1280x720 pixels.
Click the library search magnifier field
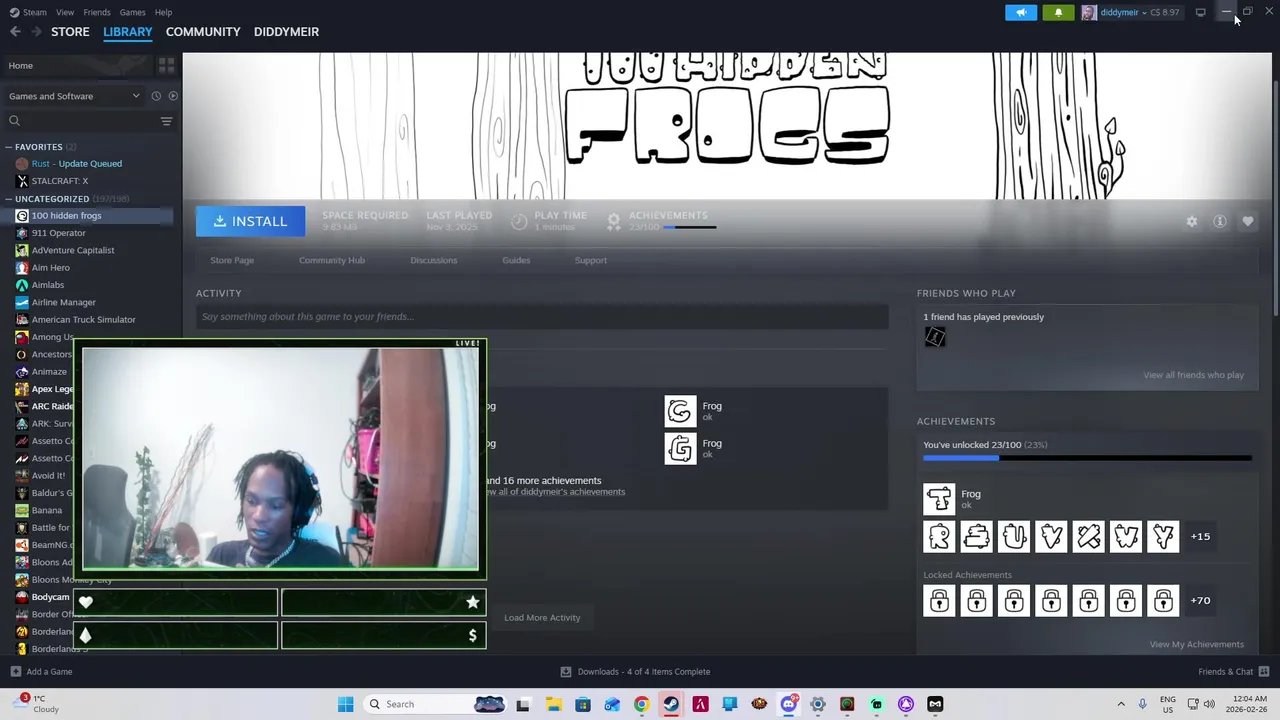tap(80, 121)
